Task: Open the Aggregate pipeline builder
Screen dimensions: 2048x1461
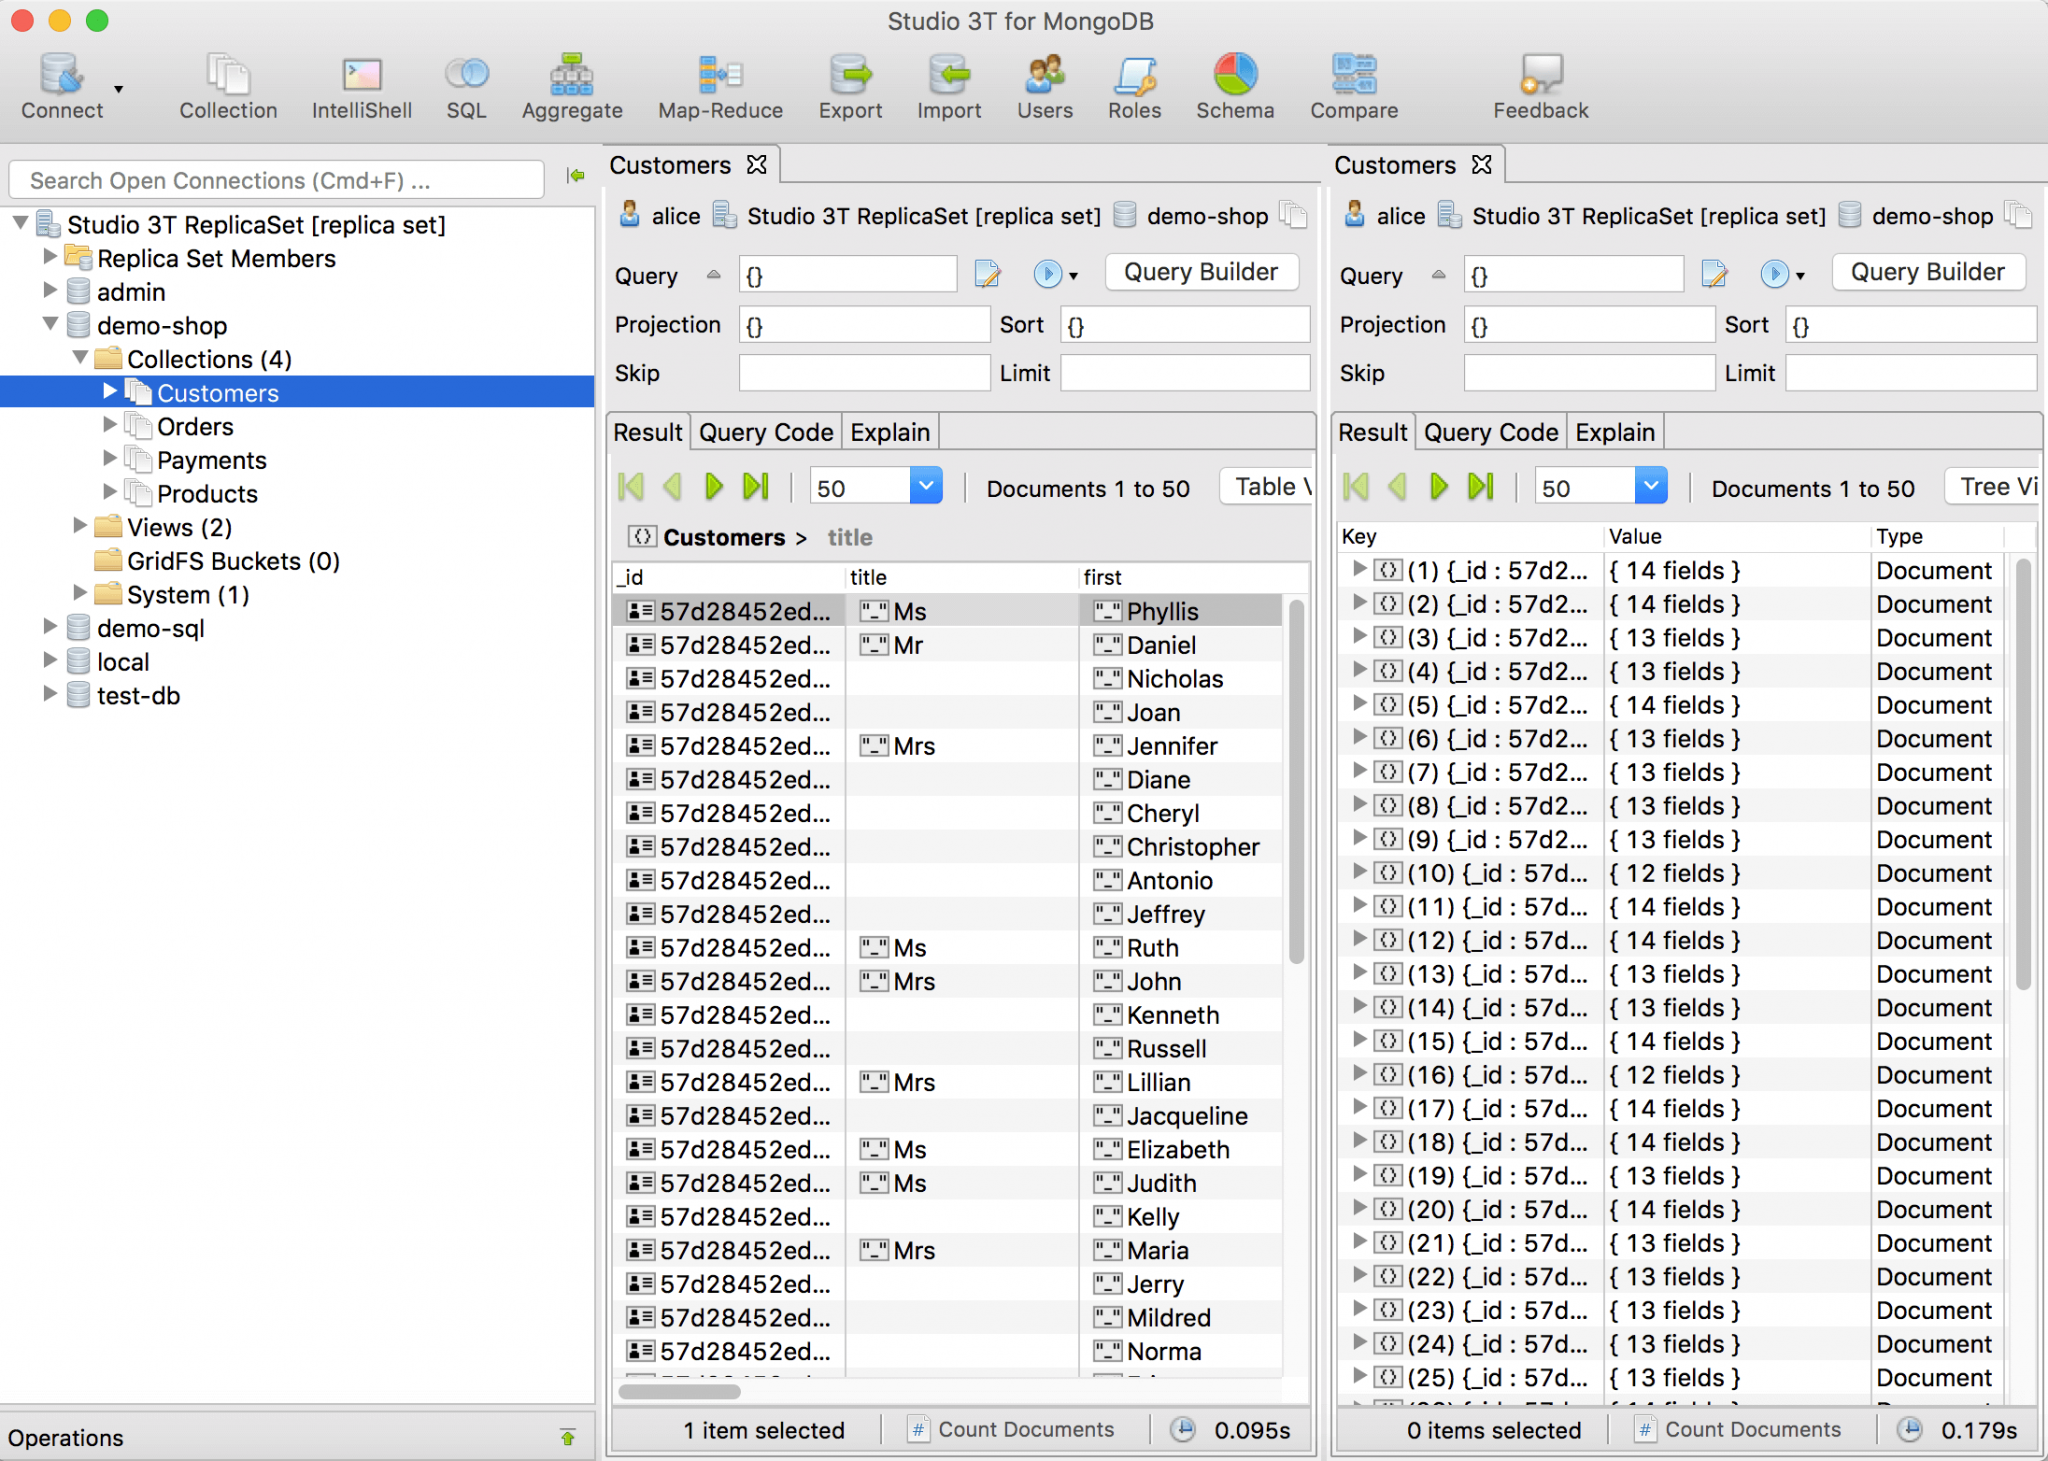Action: (571, 85)
